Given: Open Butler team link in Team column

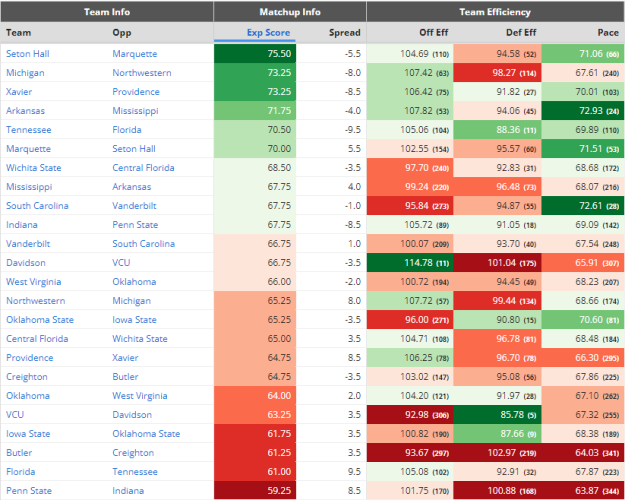Looking at the screenshot, I should click(x=19, y=453).
